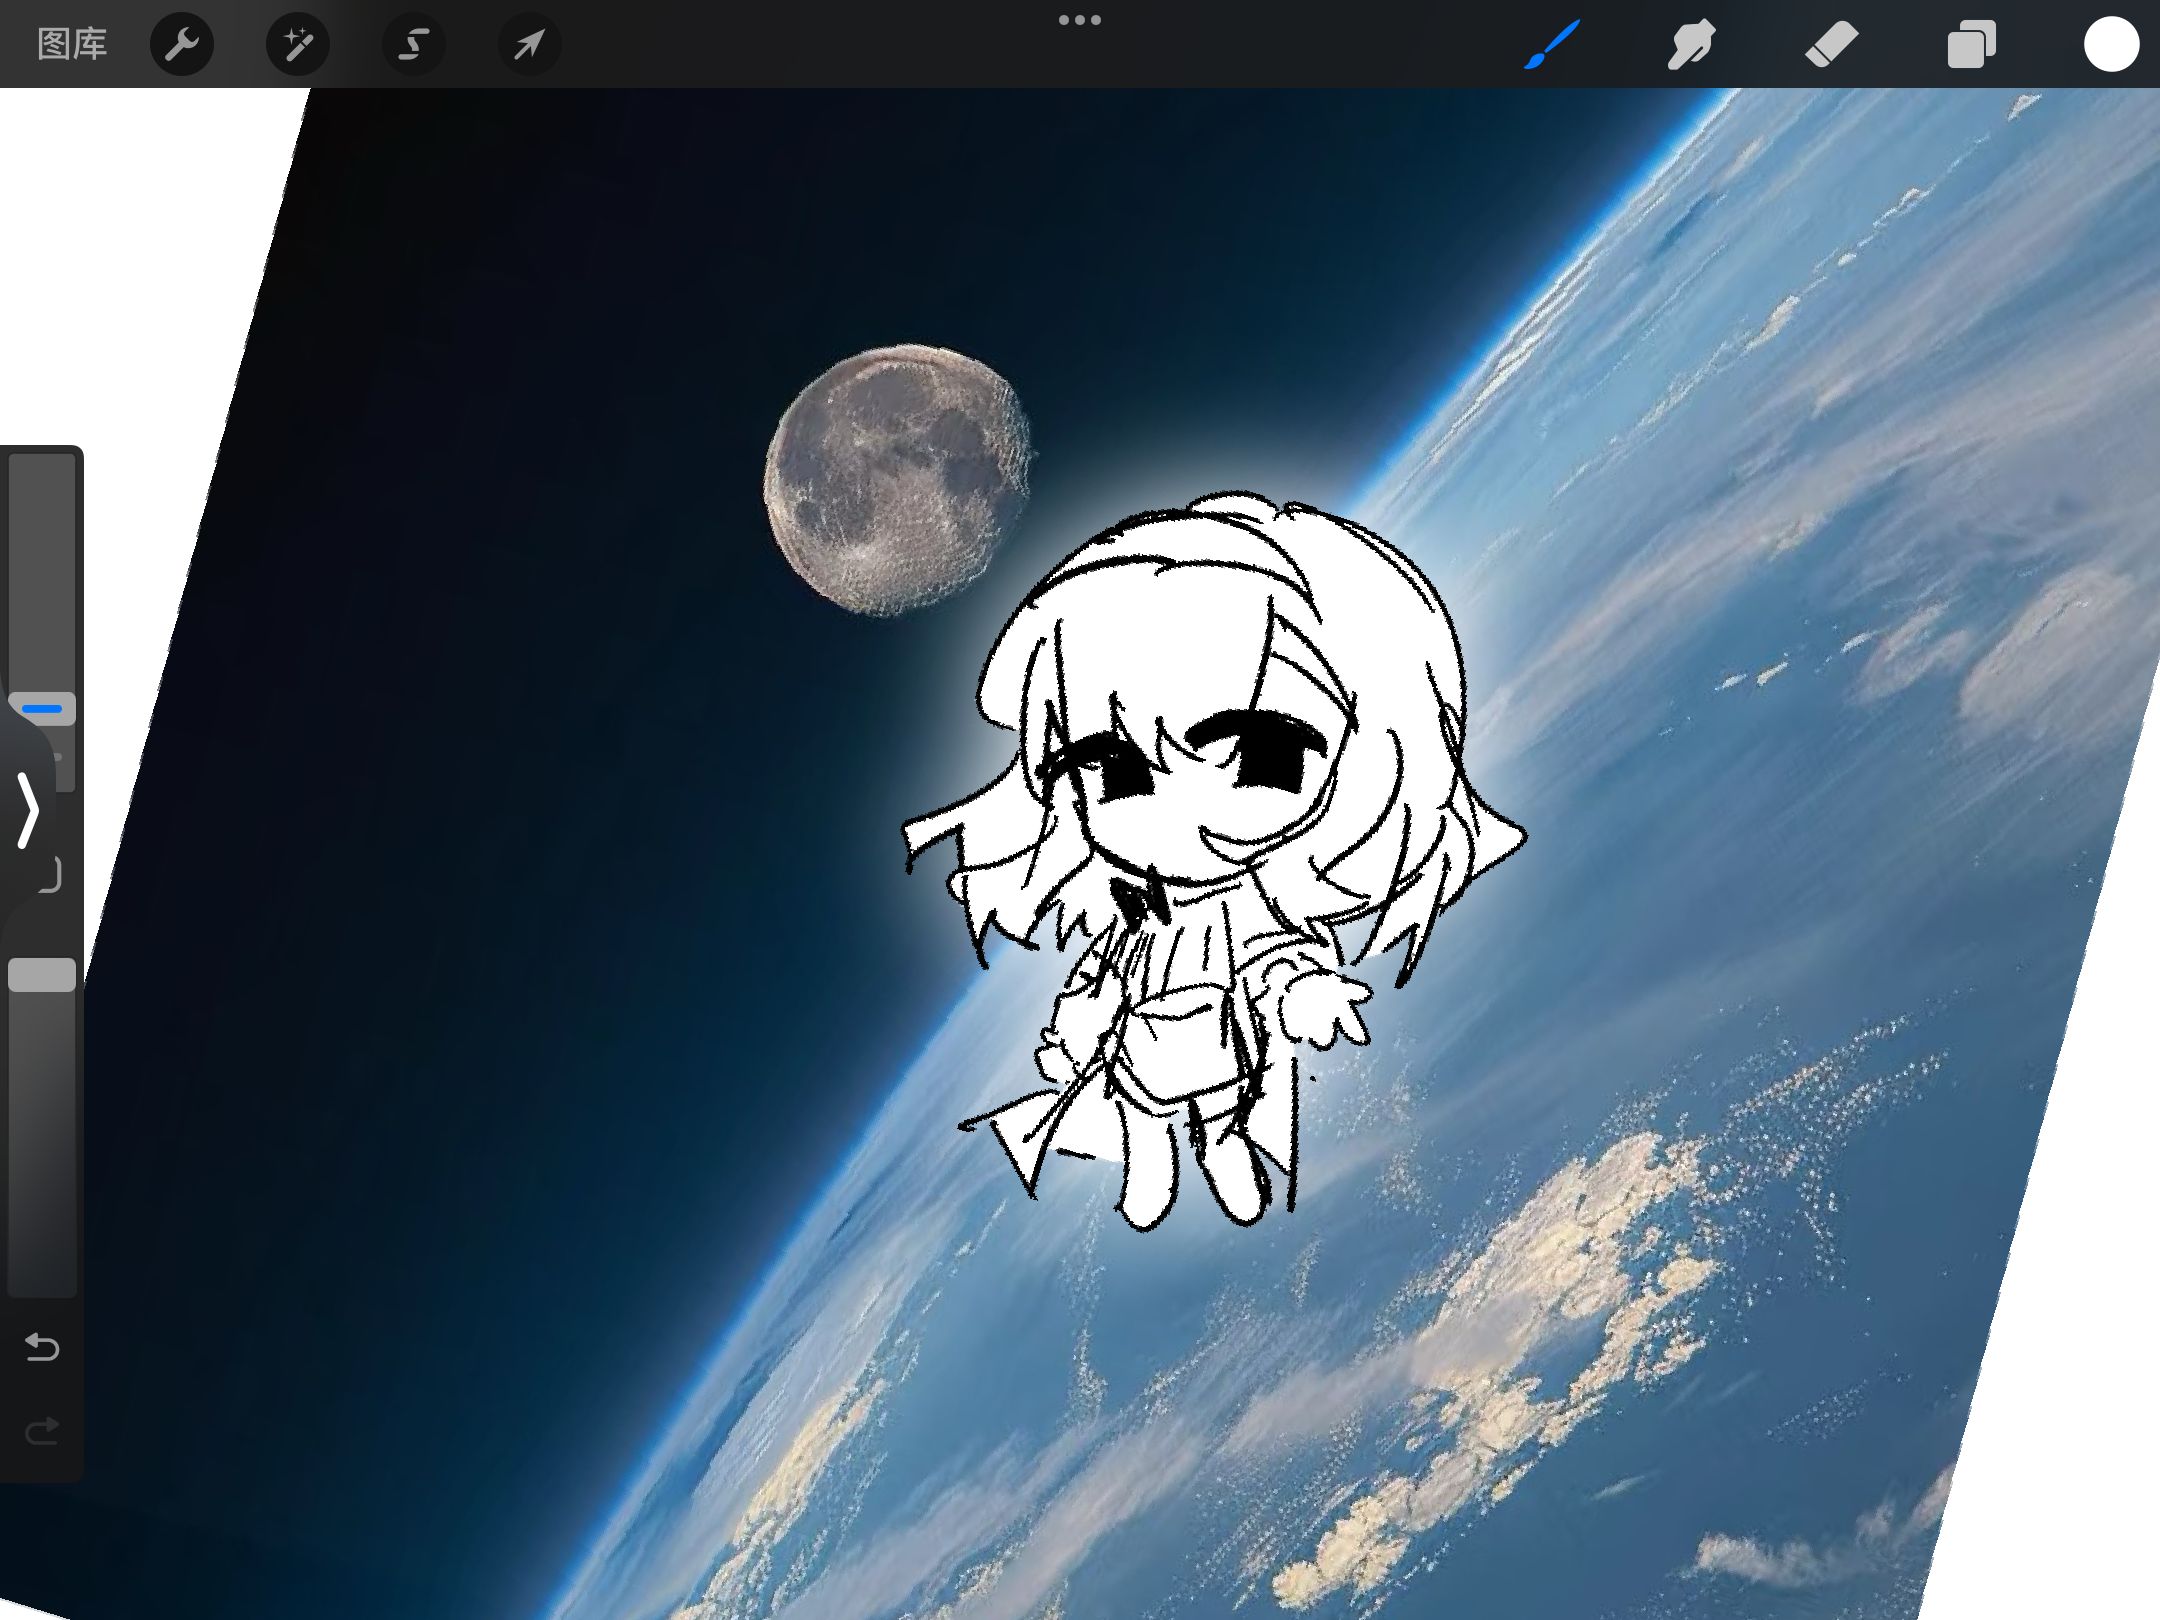The image size is (2160, 1620).
Task: Activate the Selection S-shaped tool
Action: tap(413, 44)
